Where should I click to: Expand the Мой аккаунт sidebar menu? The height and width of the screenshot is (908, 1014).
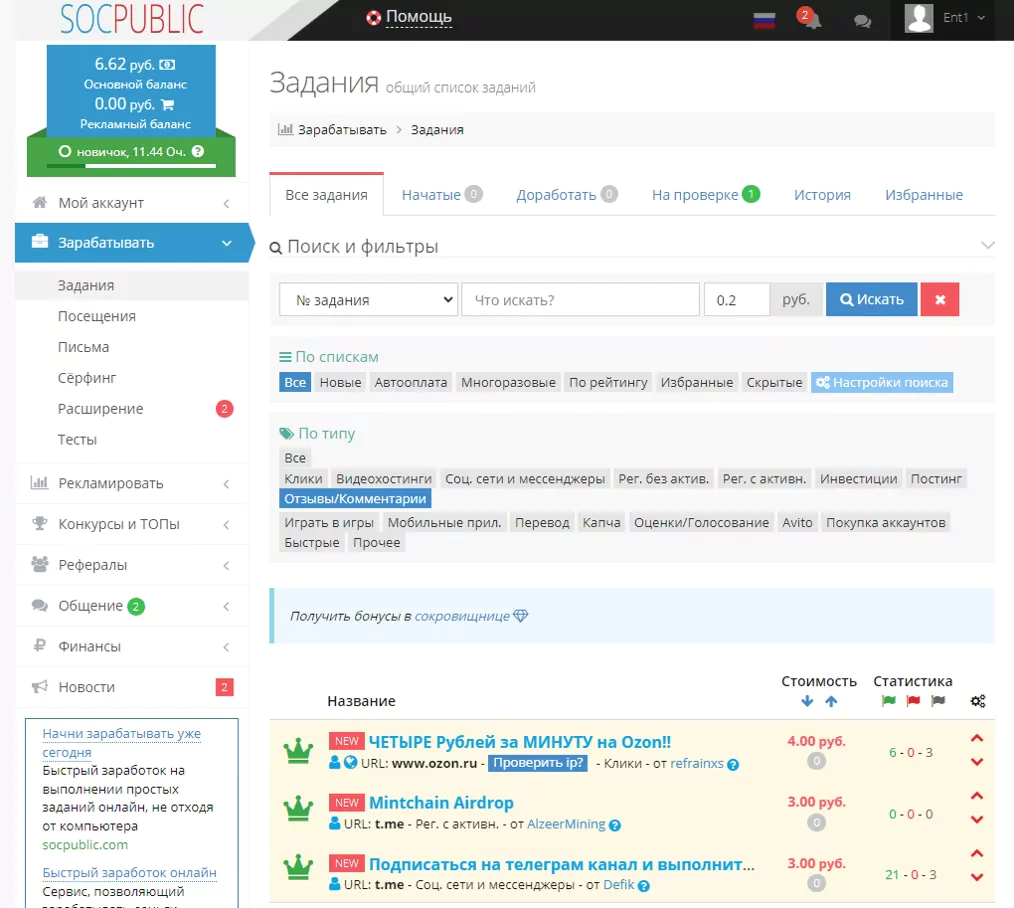tap(132, 203)
